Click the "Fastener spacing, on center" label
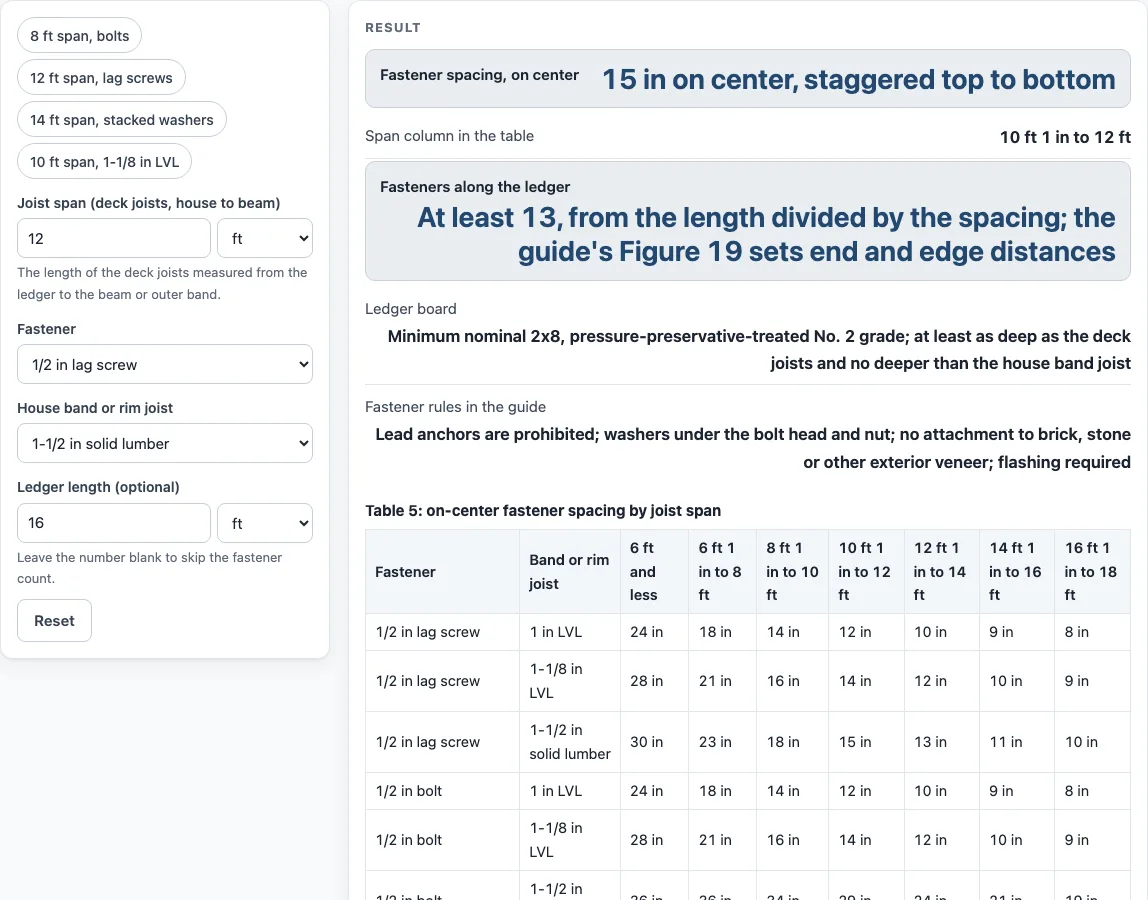Screen dimensions: 1148x900 point(480,75)
